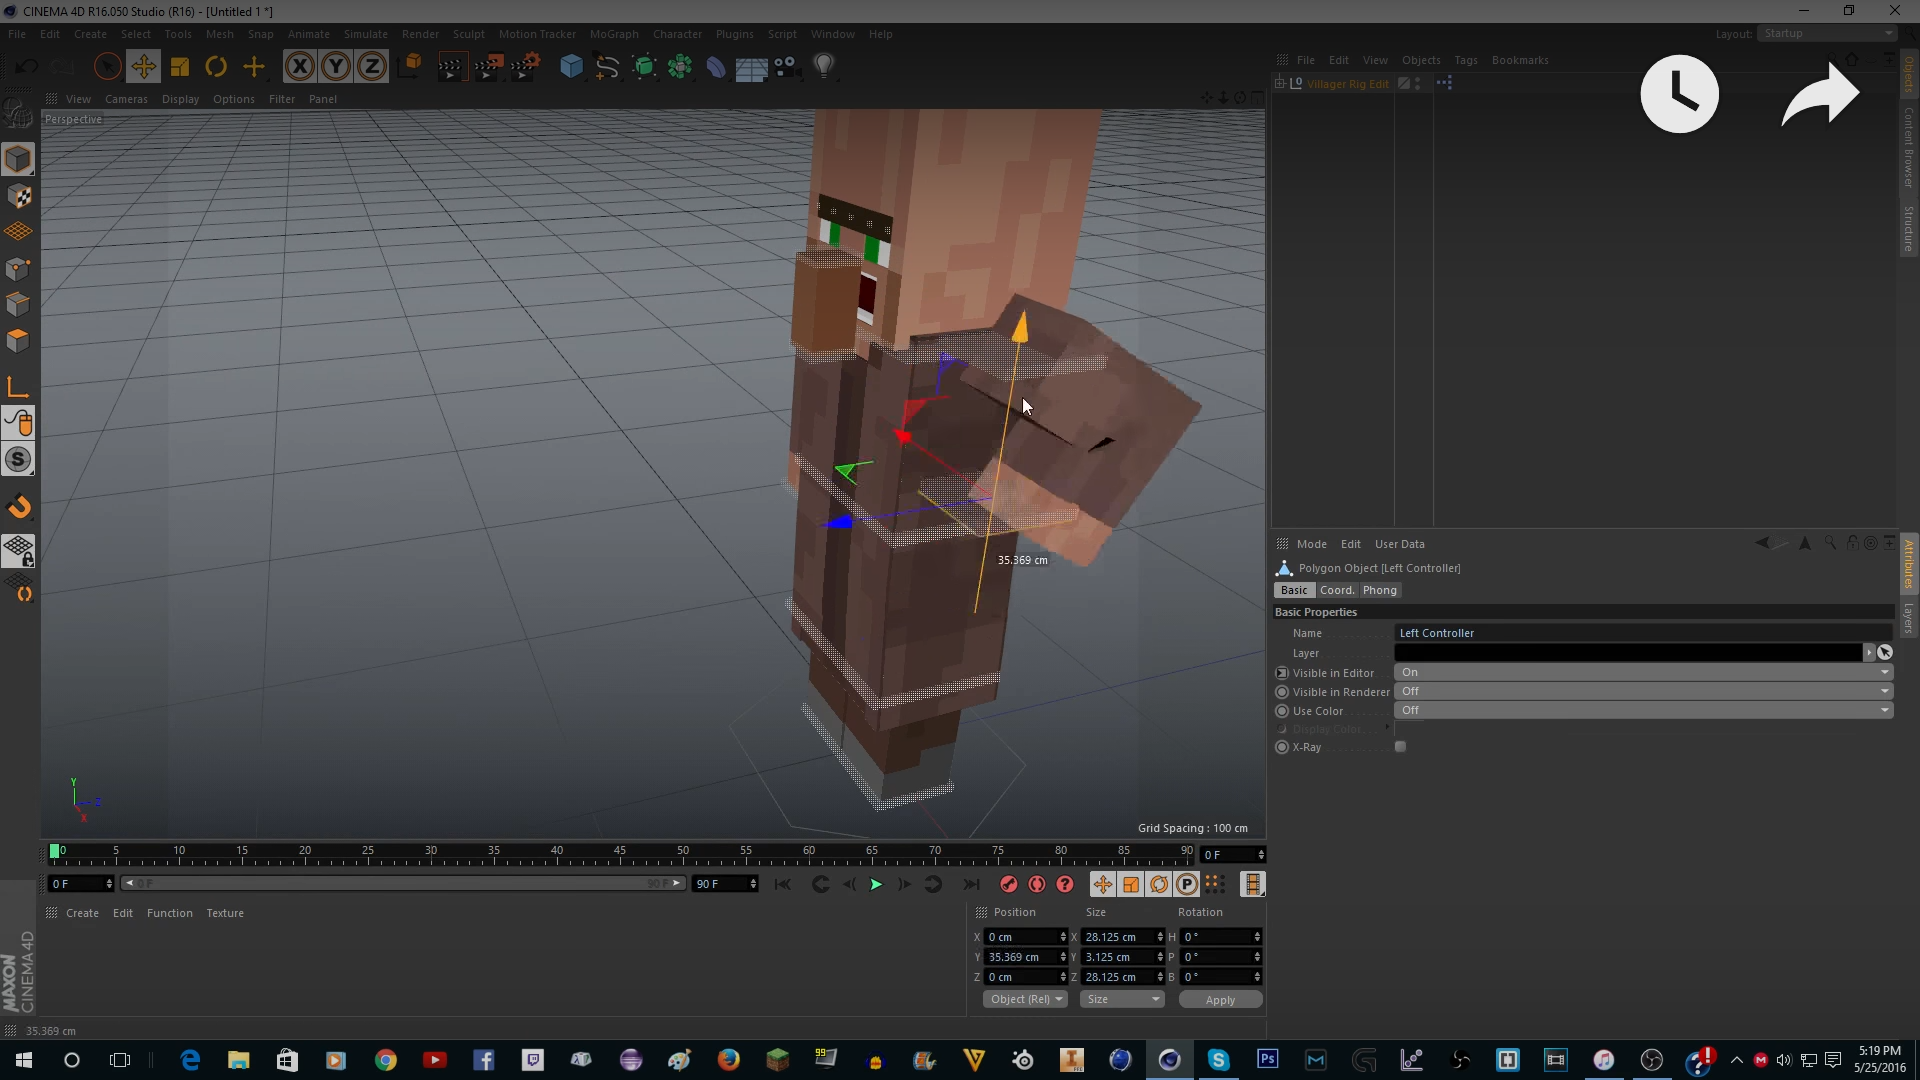Open User Data menu in Attributes
Viewport: 1920px width, 1080px height.
click(1399, 544)
